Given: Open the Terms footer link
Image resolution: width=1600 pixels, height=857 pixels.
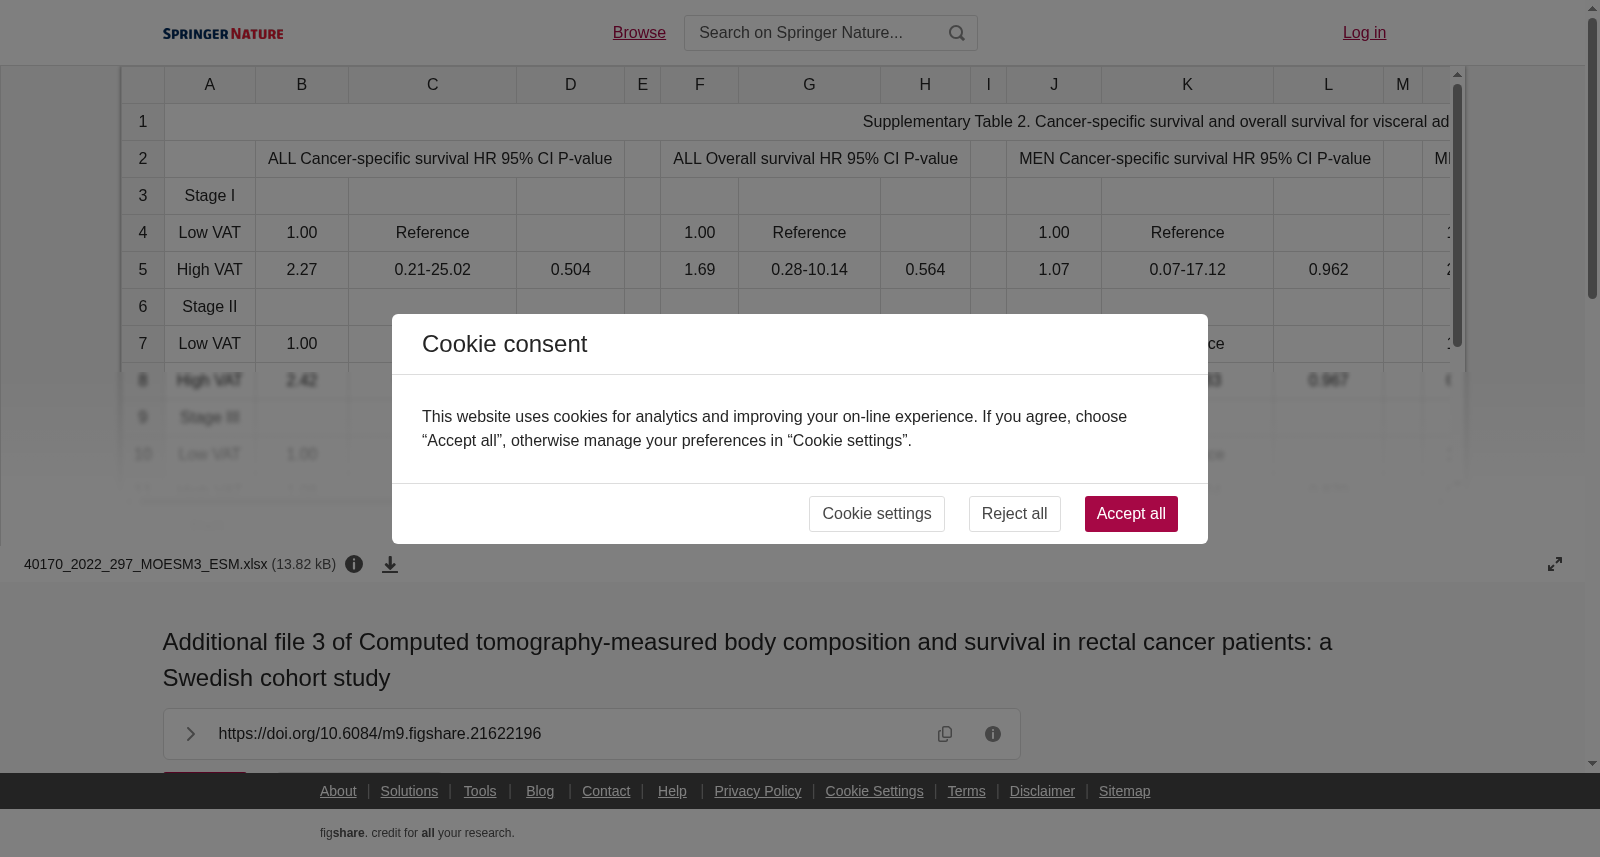Looking at the screenshot, I should (966, 791).
